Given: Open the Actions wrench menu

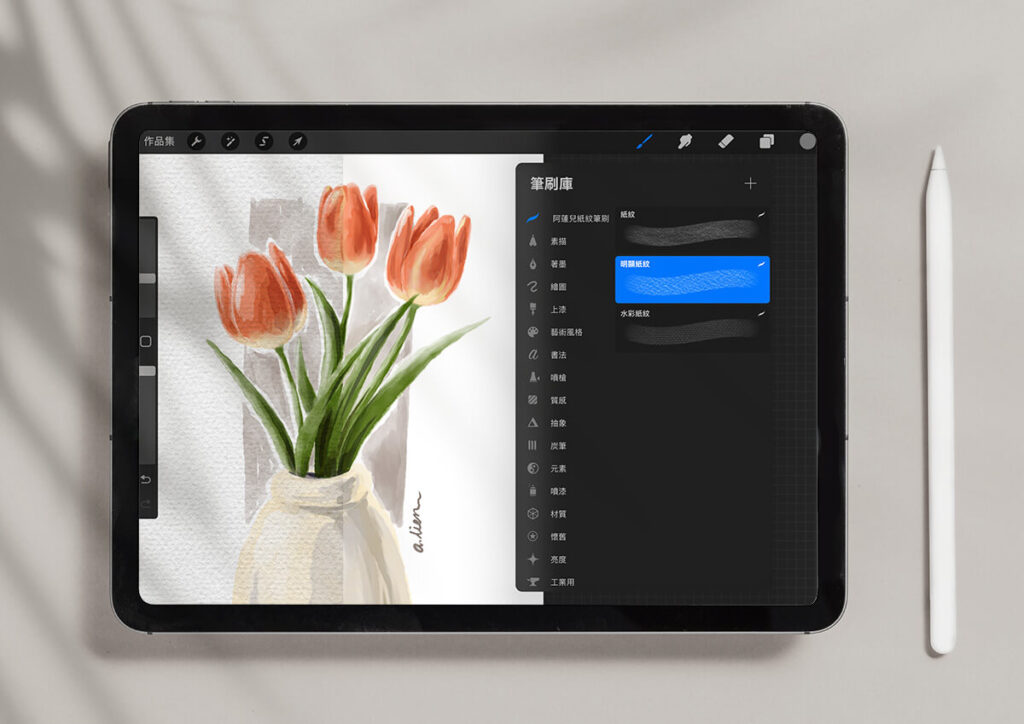Looking at the screenshot, I should pos(196,141).
